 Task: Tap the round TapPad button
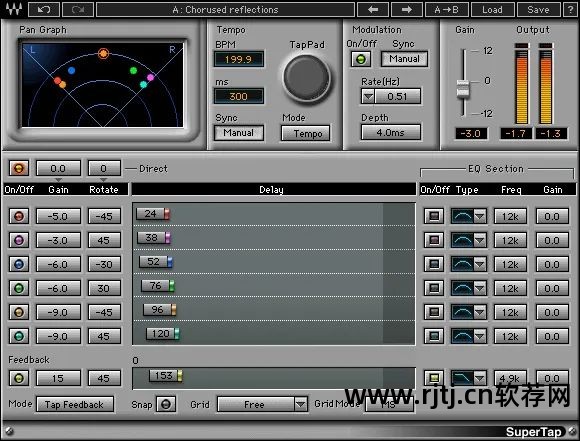(306, 78)
